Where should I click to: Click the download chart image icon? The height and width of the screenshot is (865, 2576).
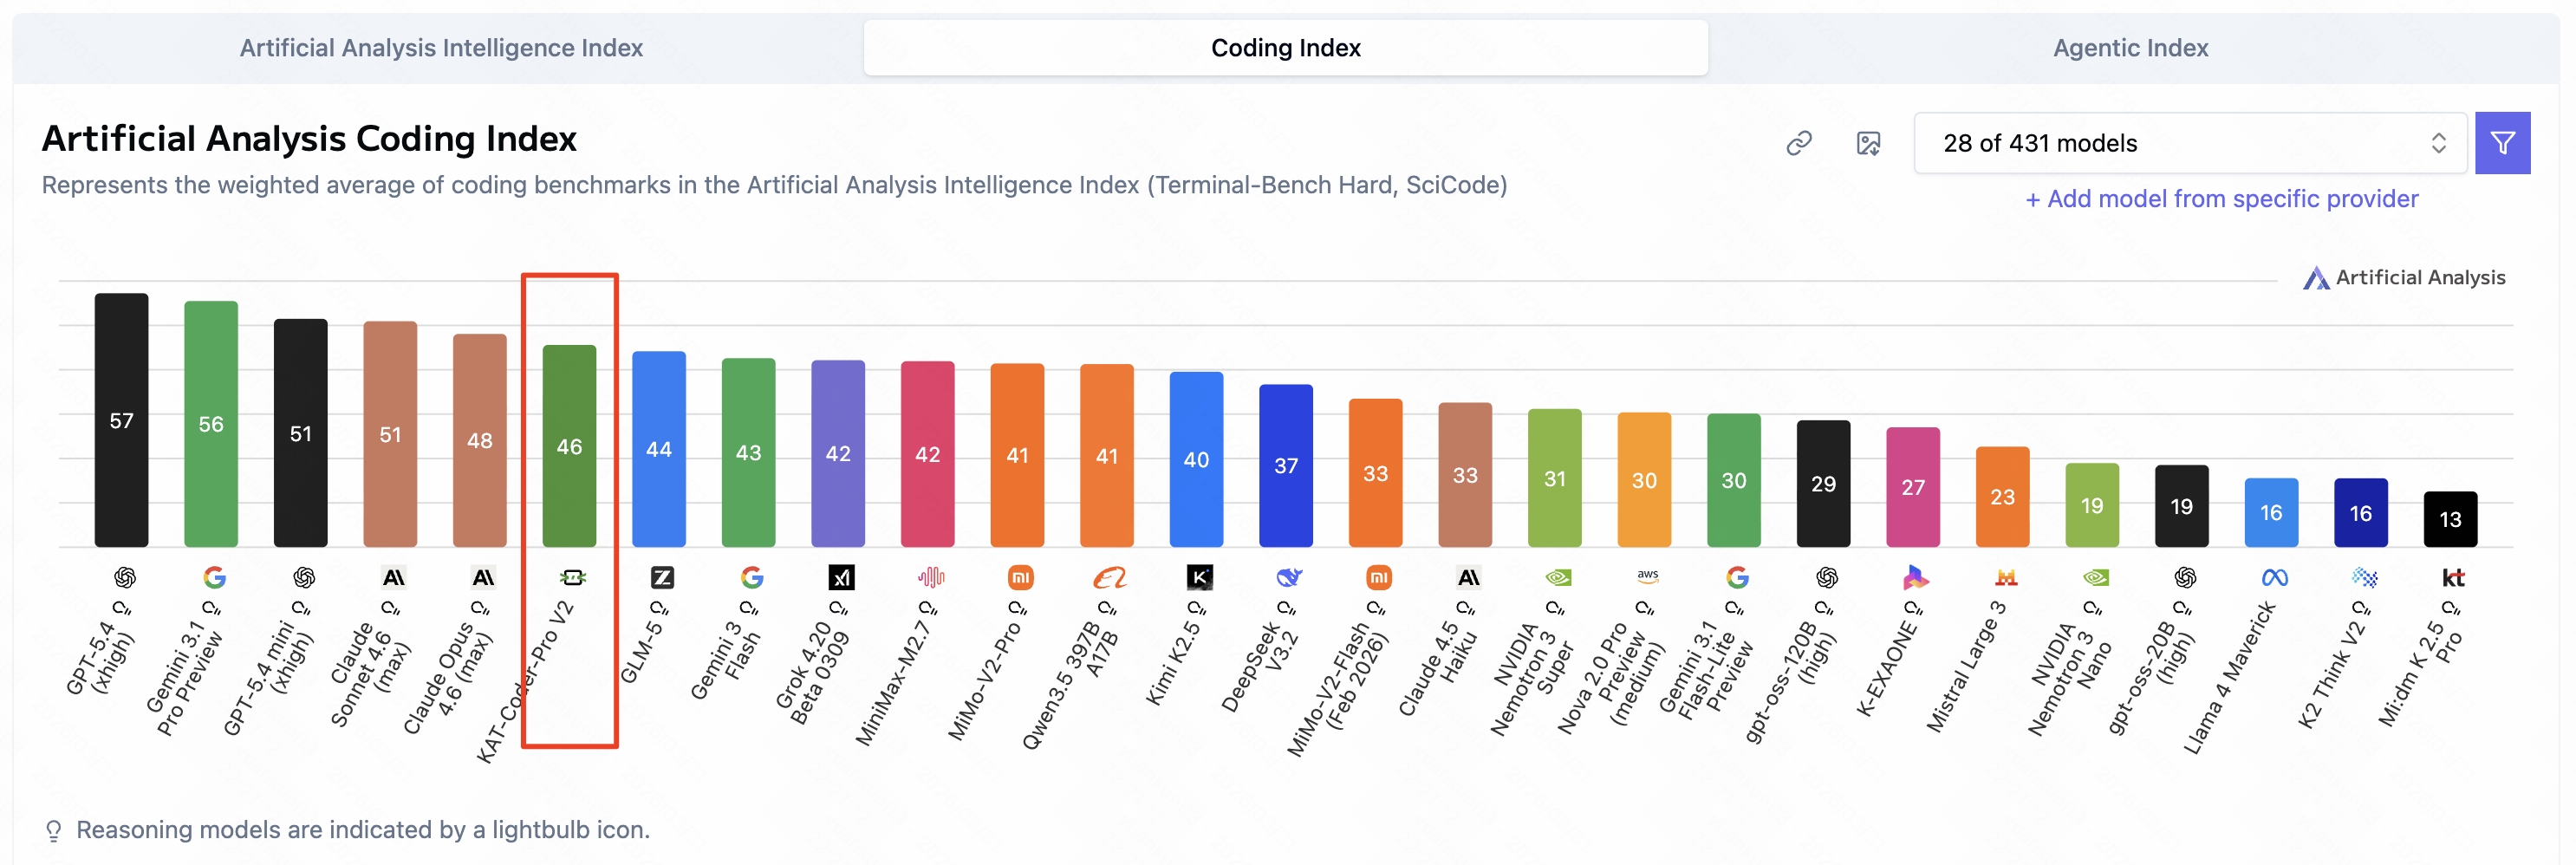point(1867,144)
